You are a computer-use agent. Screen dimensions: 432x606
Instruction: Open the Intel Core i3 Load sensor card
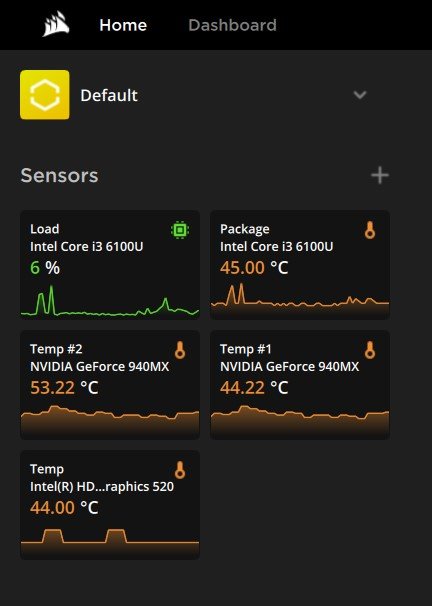pyautogui.click(x=110, y=265)
